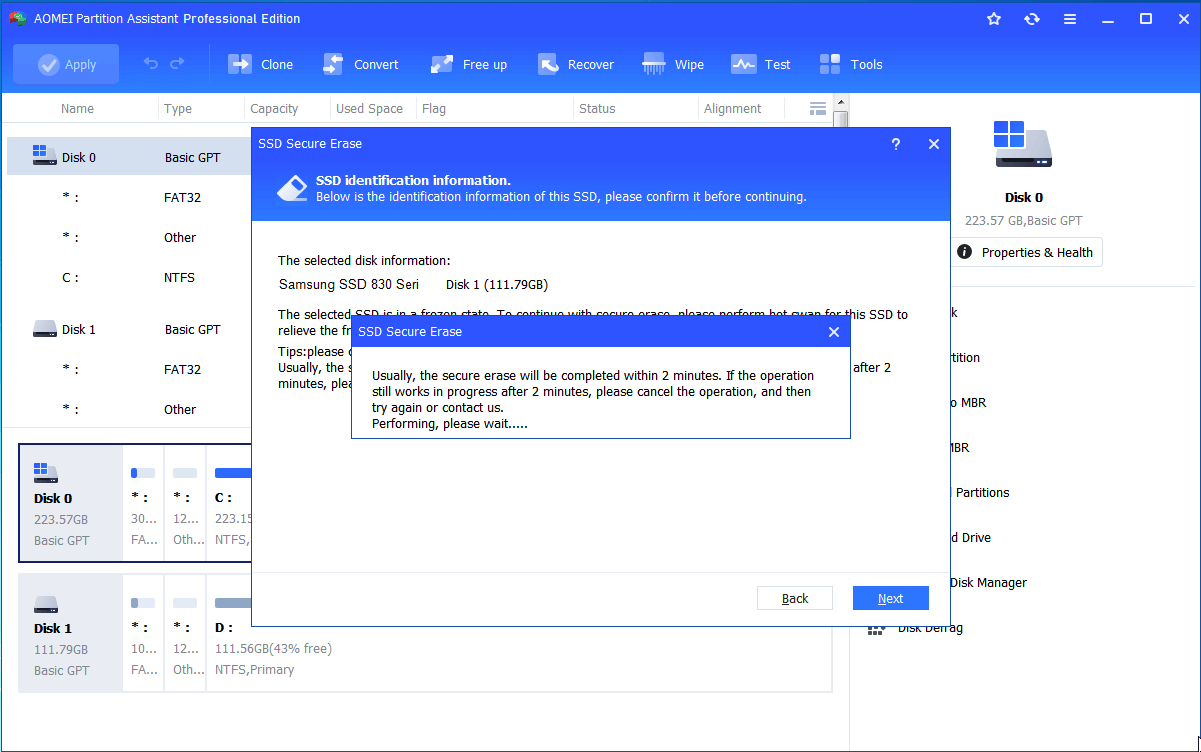The height and width of the screenshot is (752, 1201).
Task: Click the Properties & Health button
Action: [x=1024, y=252]
